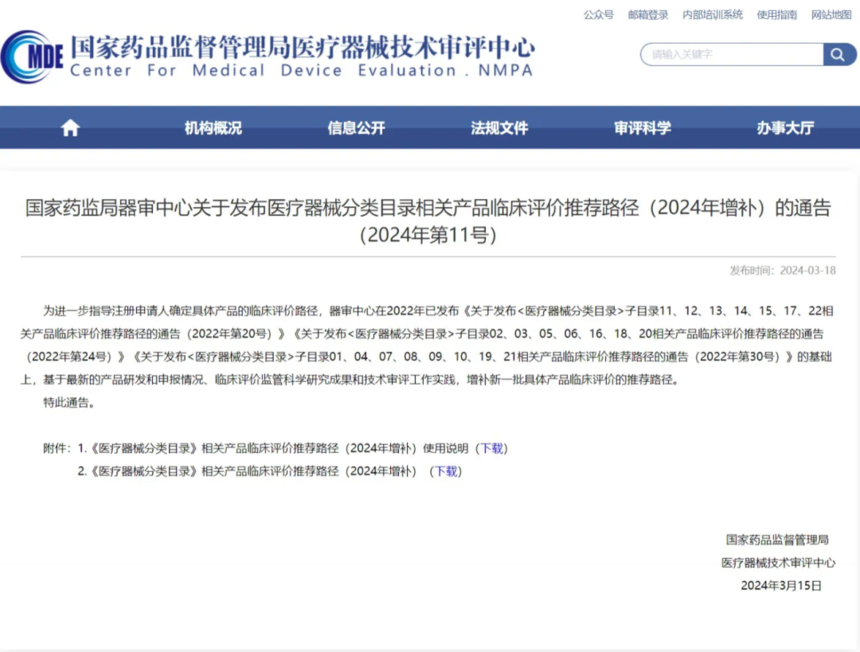Image resolution: width=860 pixels, height=652 pixels.
Task: Open the 邮箱登录 link
Action: tap(648, 15)
